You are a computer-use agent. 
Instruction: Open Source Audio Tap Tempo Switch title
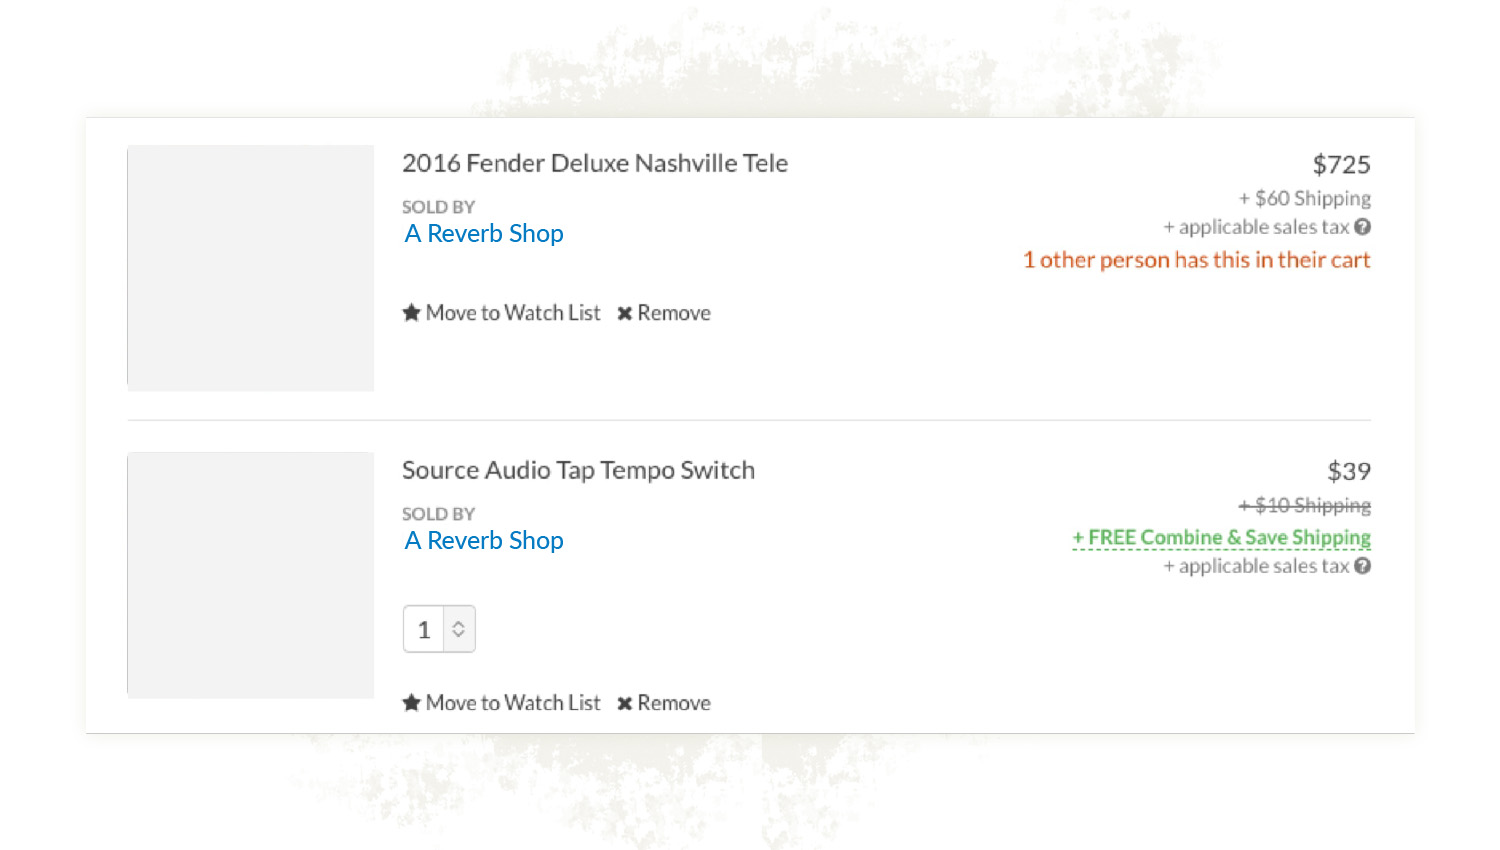click(578, 470)
